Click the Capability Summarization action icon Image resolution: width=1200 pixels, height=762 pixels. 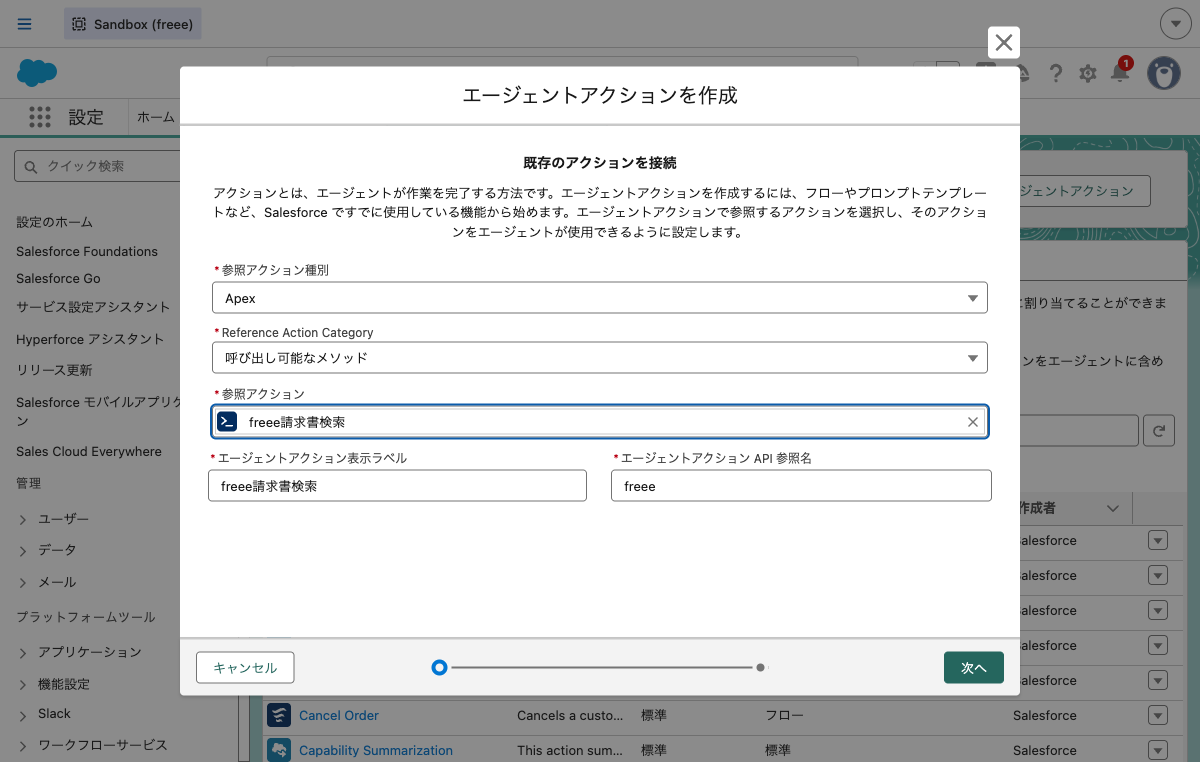pos(279,750)
